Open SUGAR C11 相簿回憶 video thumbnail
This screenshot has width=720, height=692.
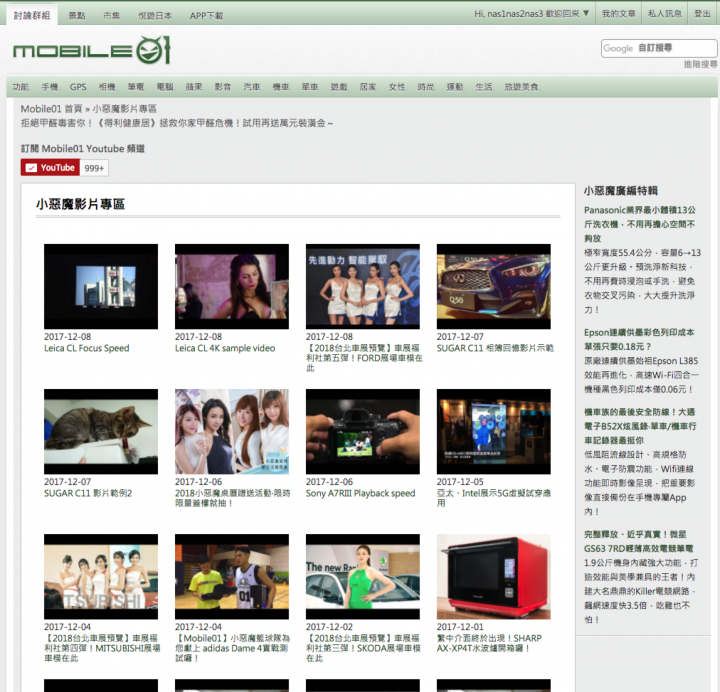click(x=494, y=287)
